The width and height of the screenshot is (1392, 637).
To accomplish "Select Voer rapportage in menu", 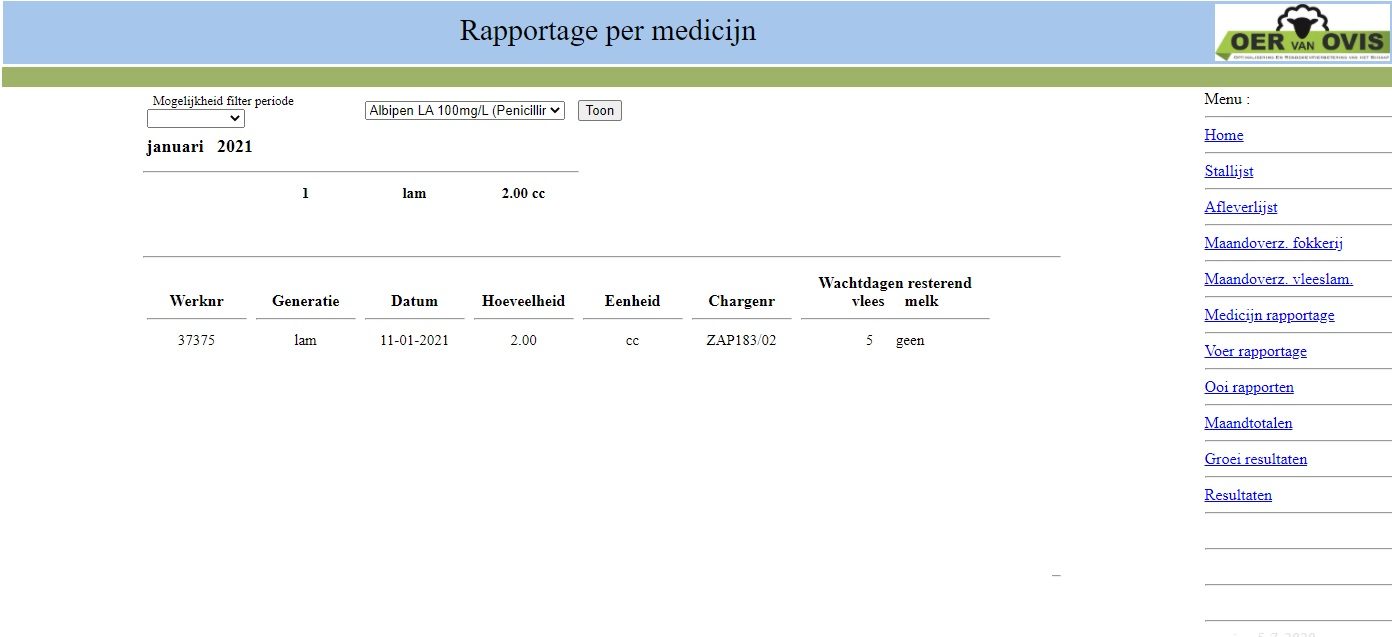I will coord(1255,351).
